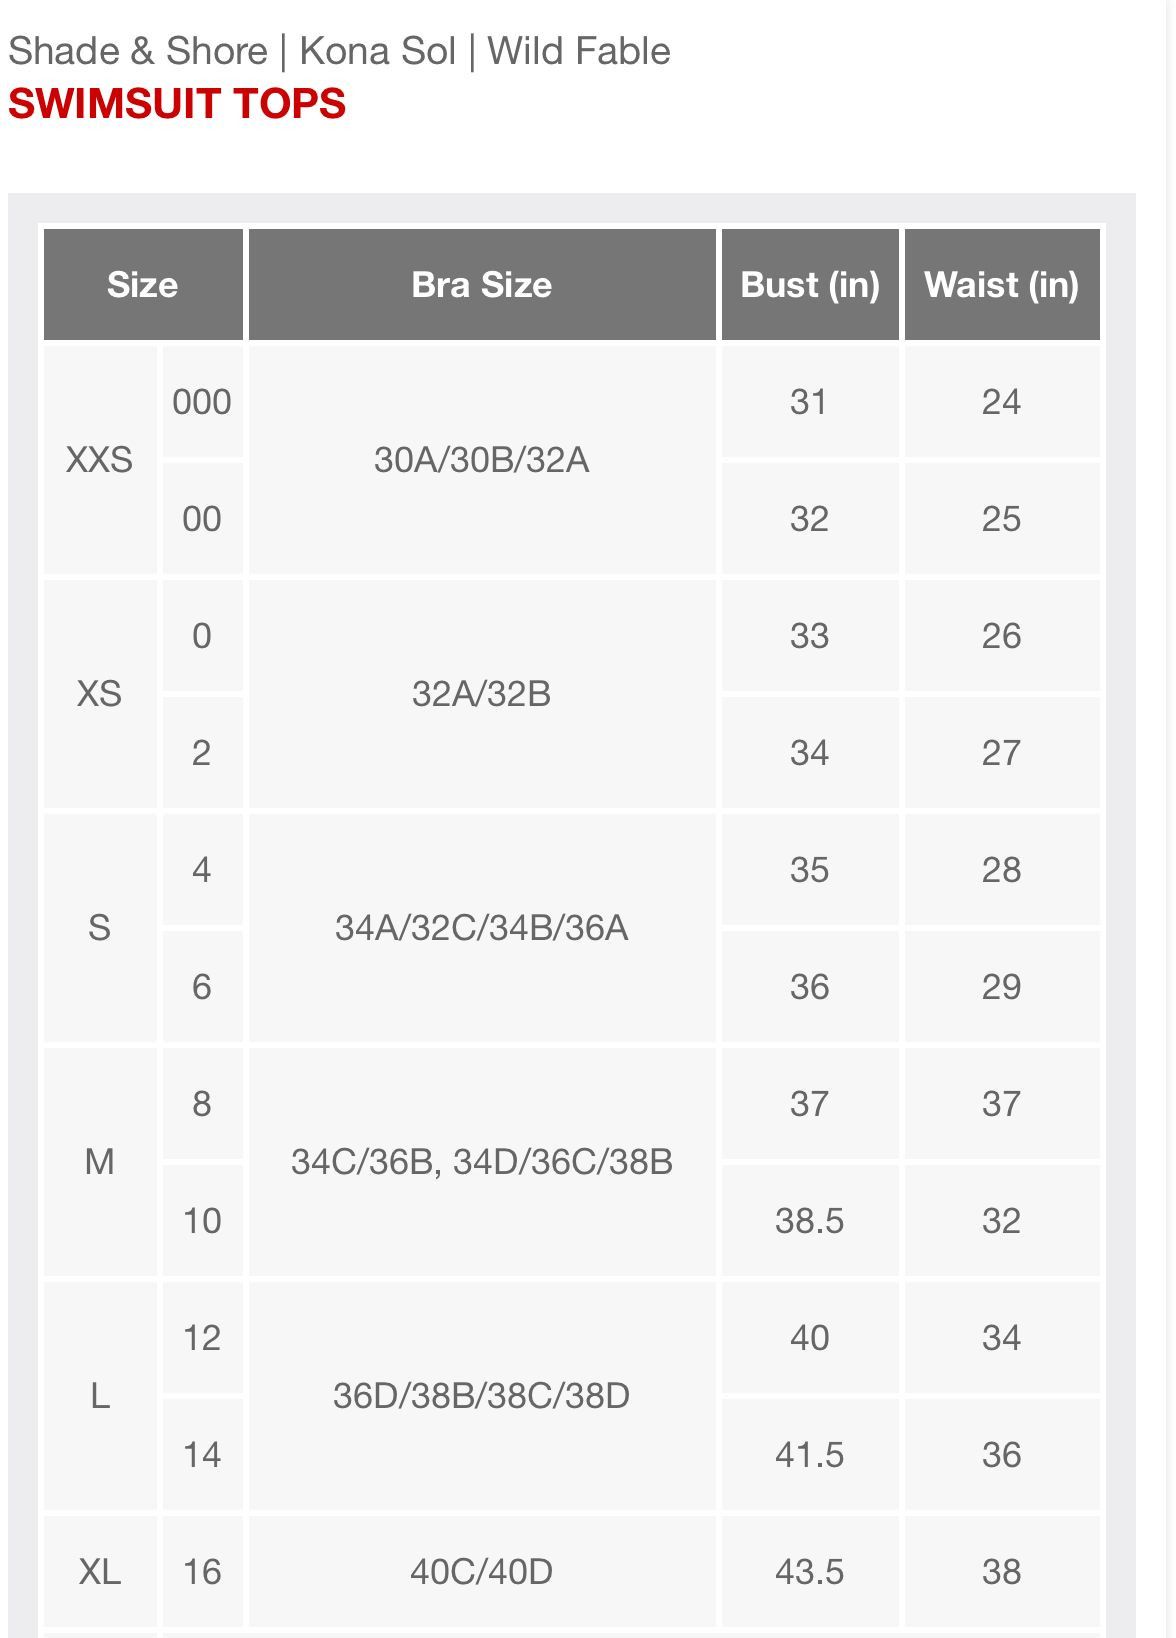Screen dimensions: 1176x1638
Task: Click the numeric size 000 cell
Action: tap(202, 402)
